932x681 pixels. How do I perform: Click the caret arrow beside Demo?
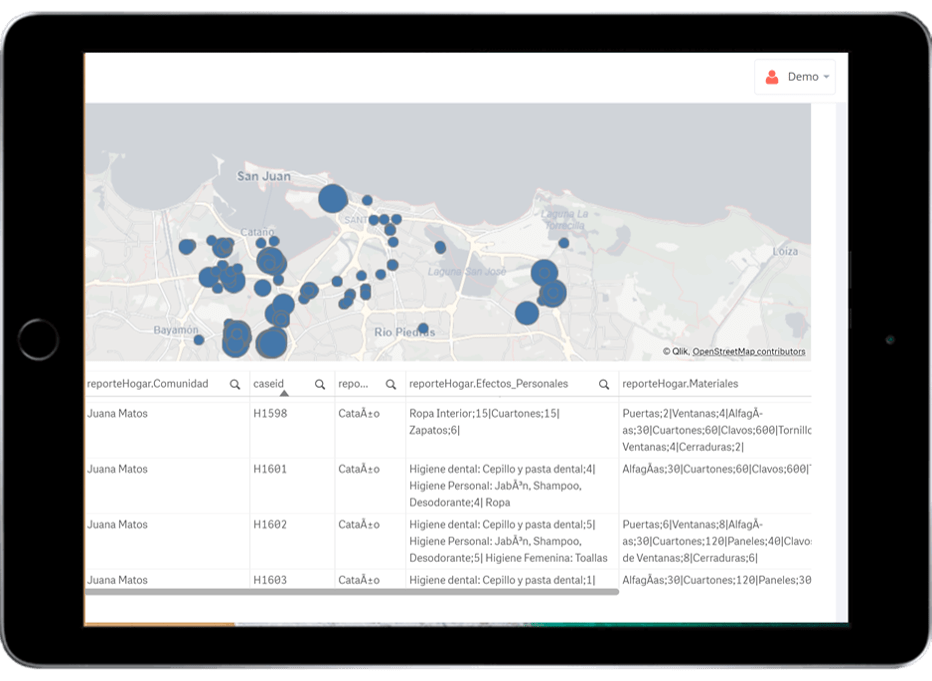pyautogui.click(x=827, y=77)
